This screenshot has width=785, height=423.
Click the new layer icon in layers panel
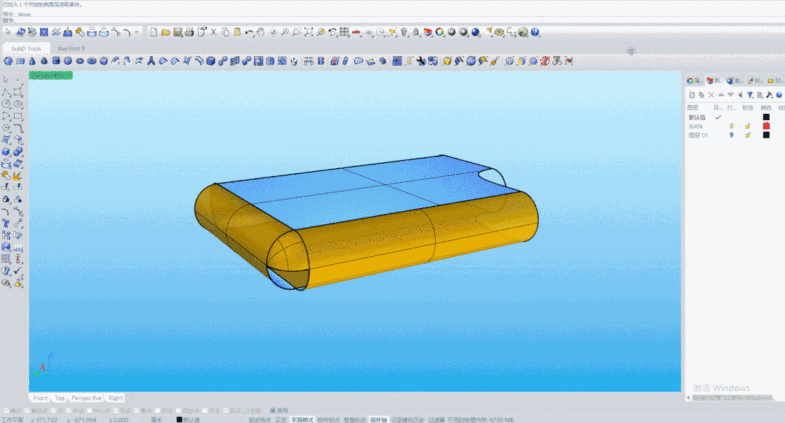(691, 94)
